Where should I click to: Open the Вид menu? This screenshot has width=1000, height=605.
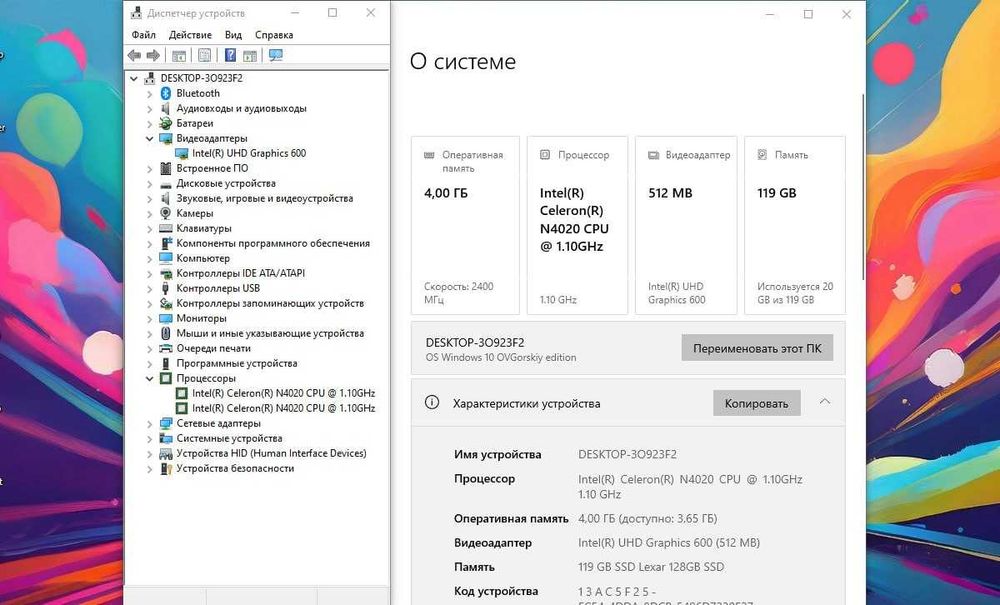pyautogui.click(x=233, y=34)
